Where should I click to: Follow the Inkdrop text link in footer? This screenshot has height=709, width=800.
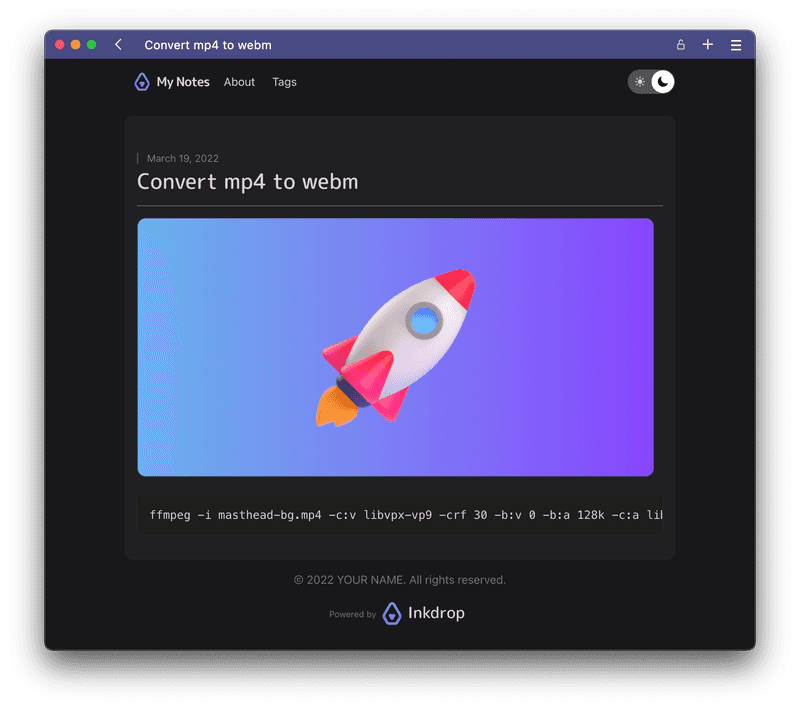point(436,614)
